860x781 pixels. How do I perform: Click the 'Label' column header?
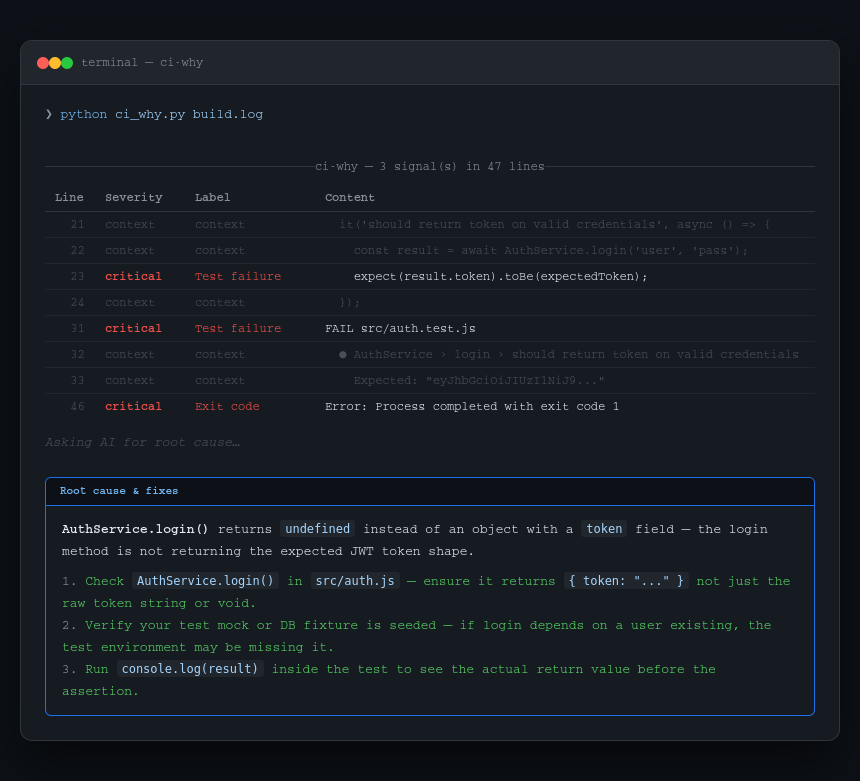coord(212,197)
